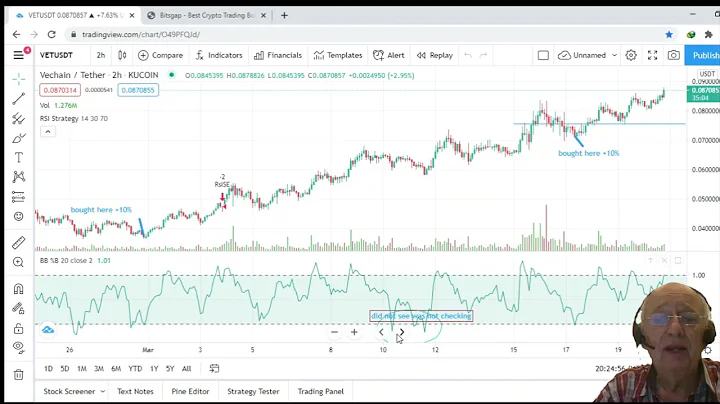Viewport: 720px width, 404px height.
Task: Remove drawings with the trash icon
Action: 18,375
